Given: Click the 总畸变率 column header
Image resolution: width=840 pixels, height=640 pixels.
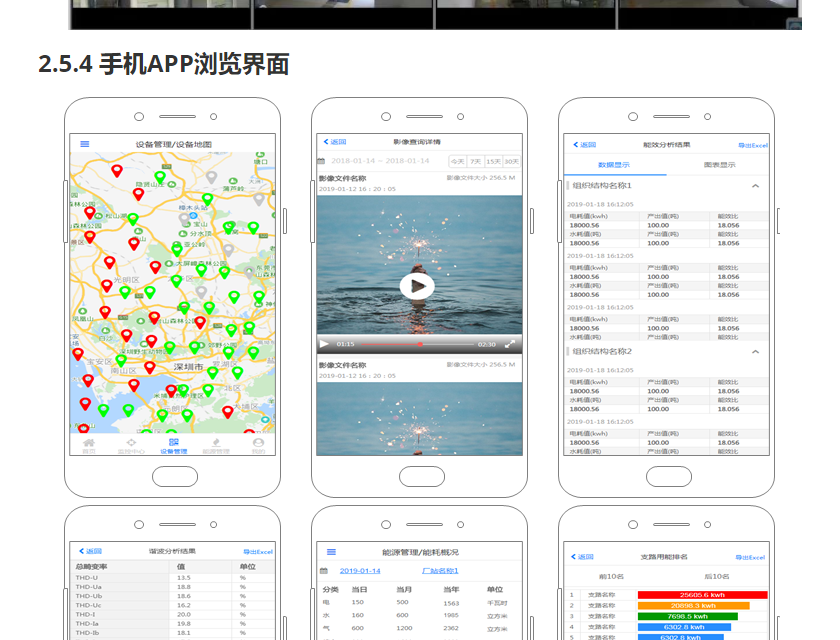Looking at the screenshot, I should 91,567.
